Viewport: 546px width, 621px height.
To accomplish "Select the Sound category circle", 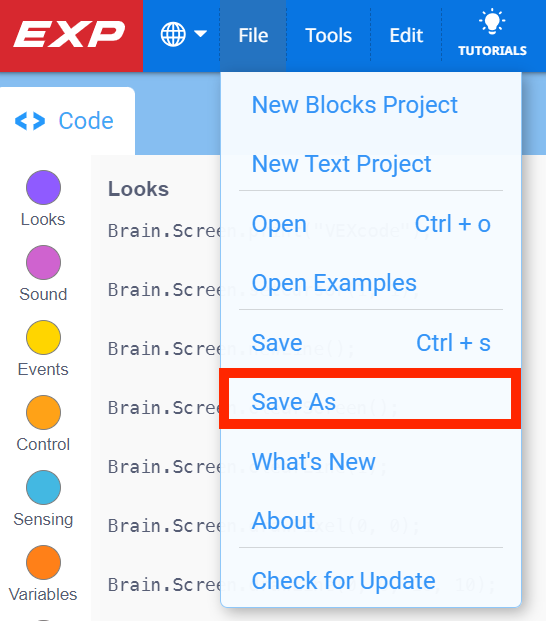I will point(43,262).
